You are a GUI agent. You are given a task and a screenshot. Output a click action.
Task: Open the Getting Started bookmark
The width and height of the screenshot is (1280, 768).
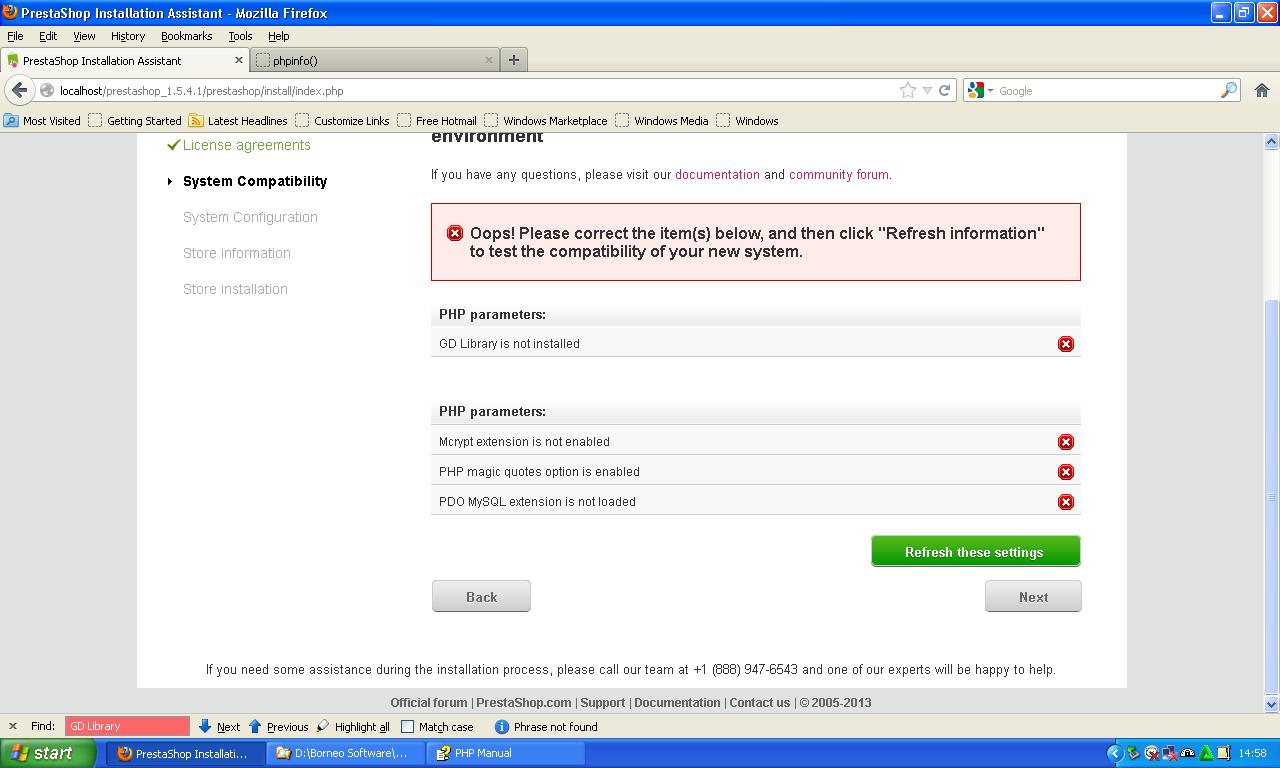[x=135, y=121]
